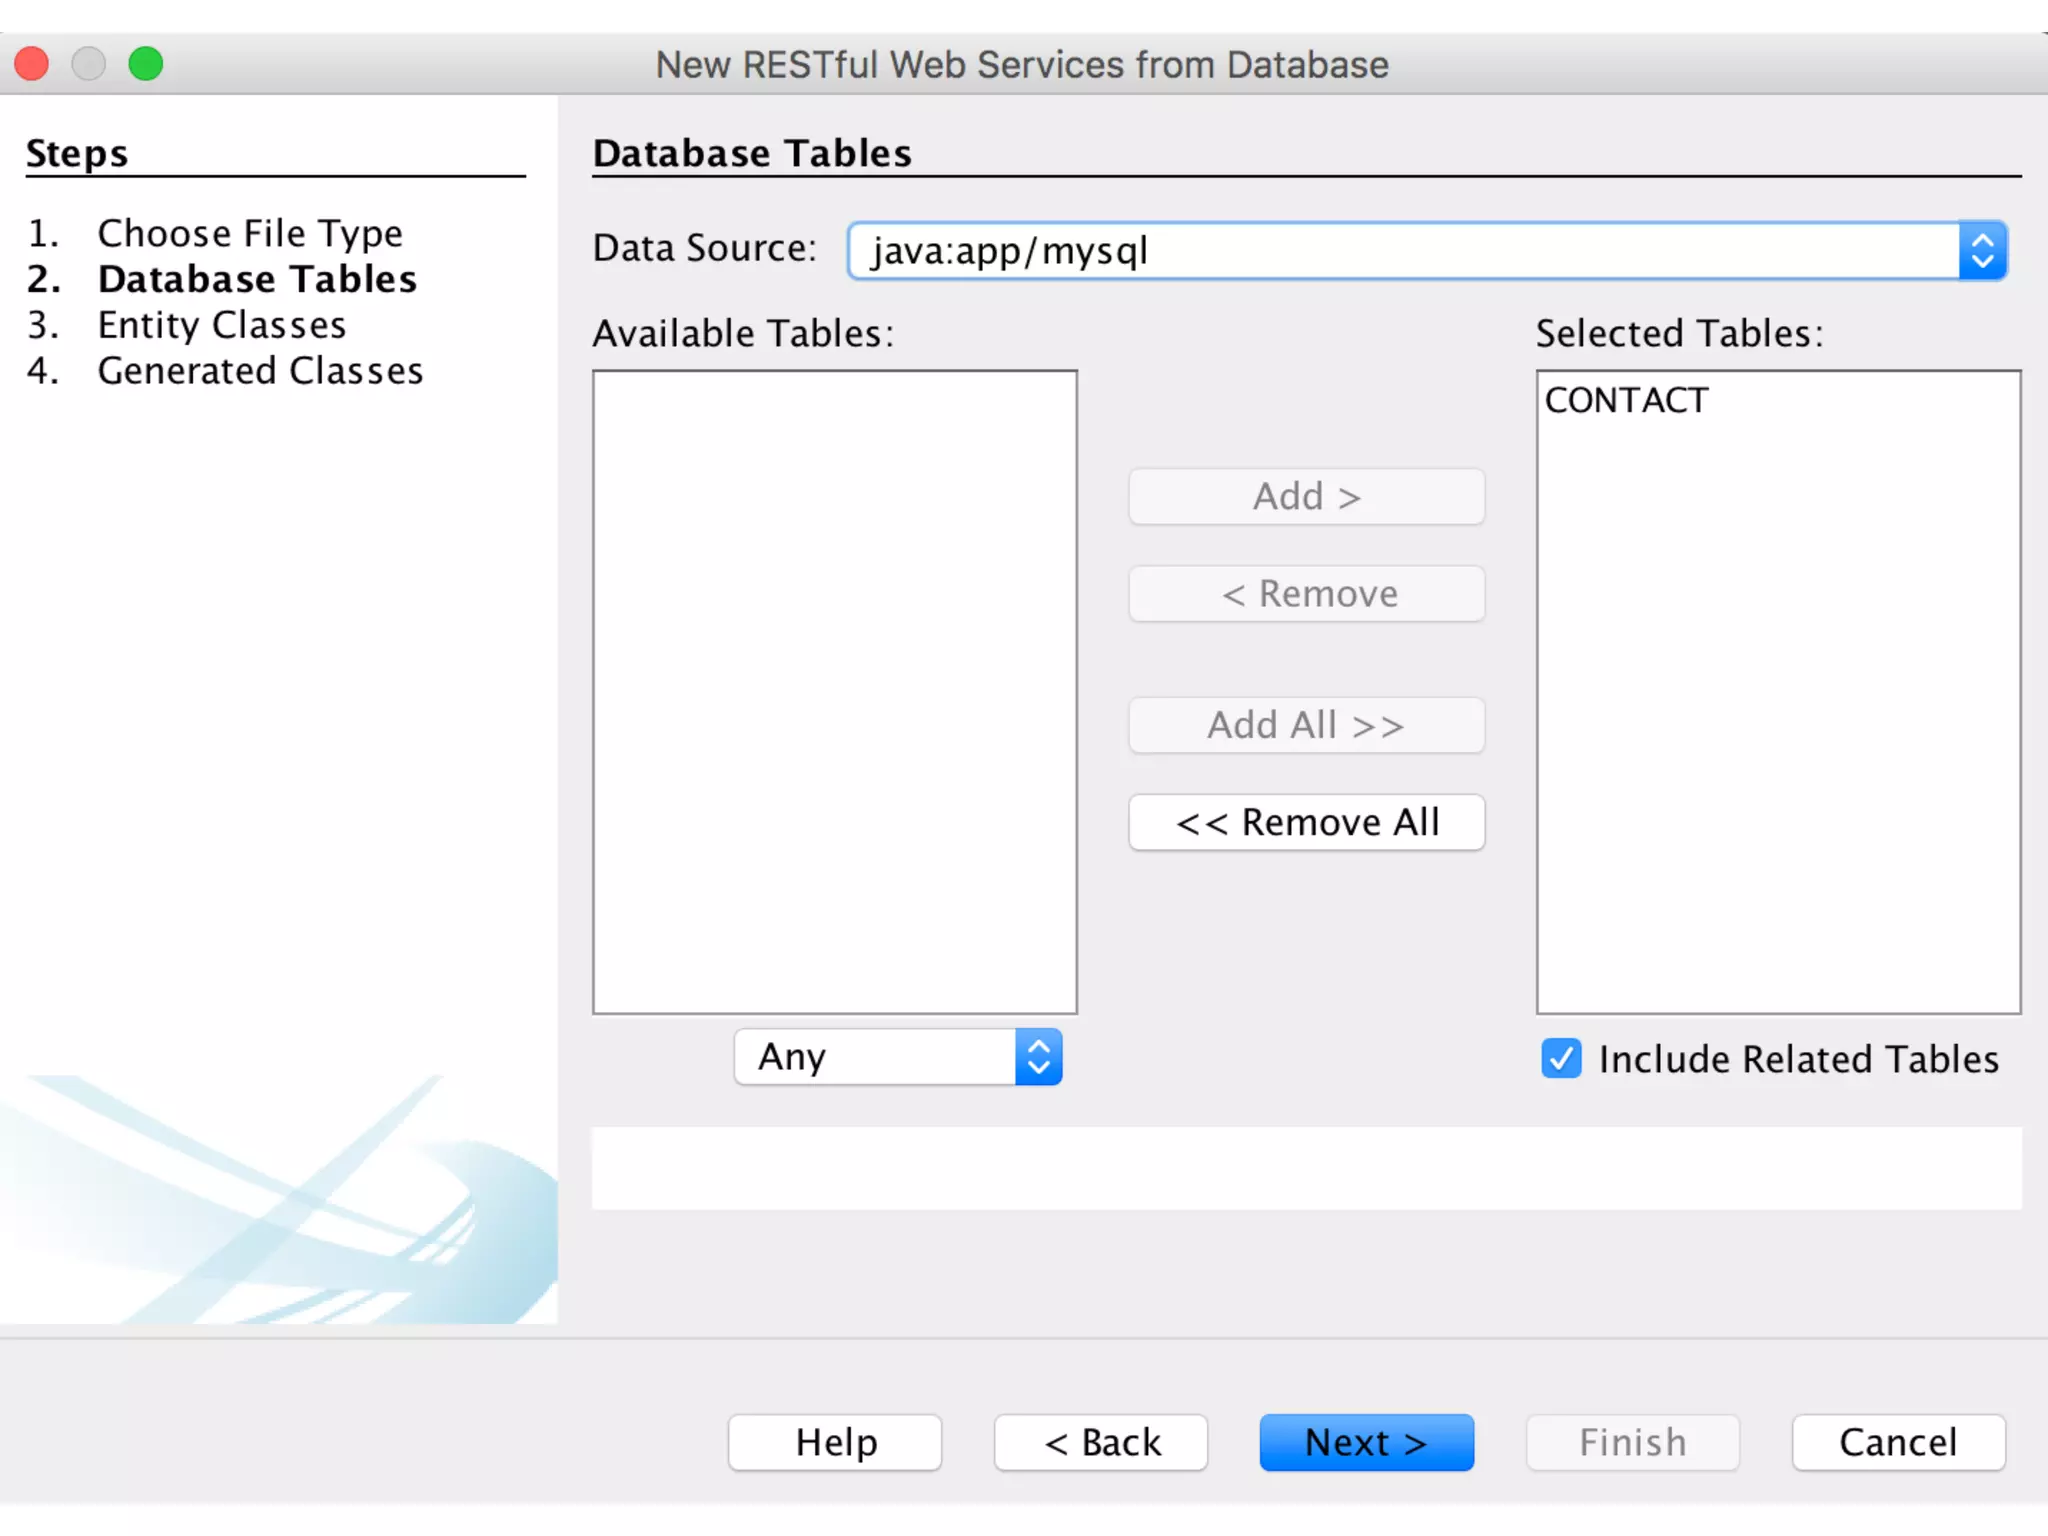The width and height of the screenshot is (2048, 1536).
Task: Cancel the web services wizard
Action: click(1898, 1442)
